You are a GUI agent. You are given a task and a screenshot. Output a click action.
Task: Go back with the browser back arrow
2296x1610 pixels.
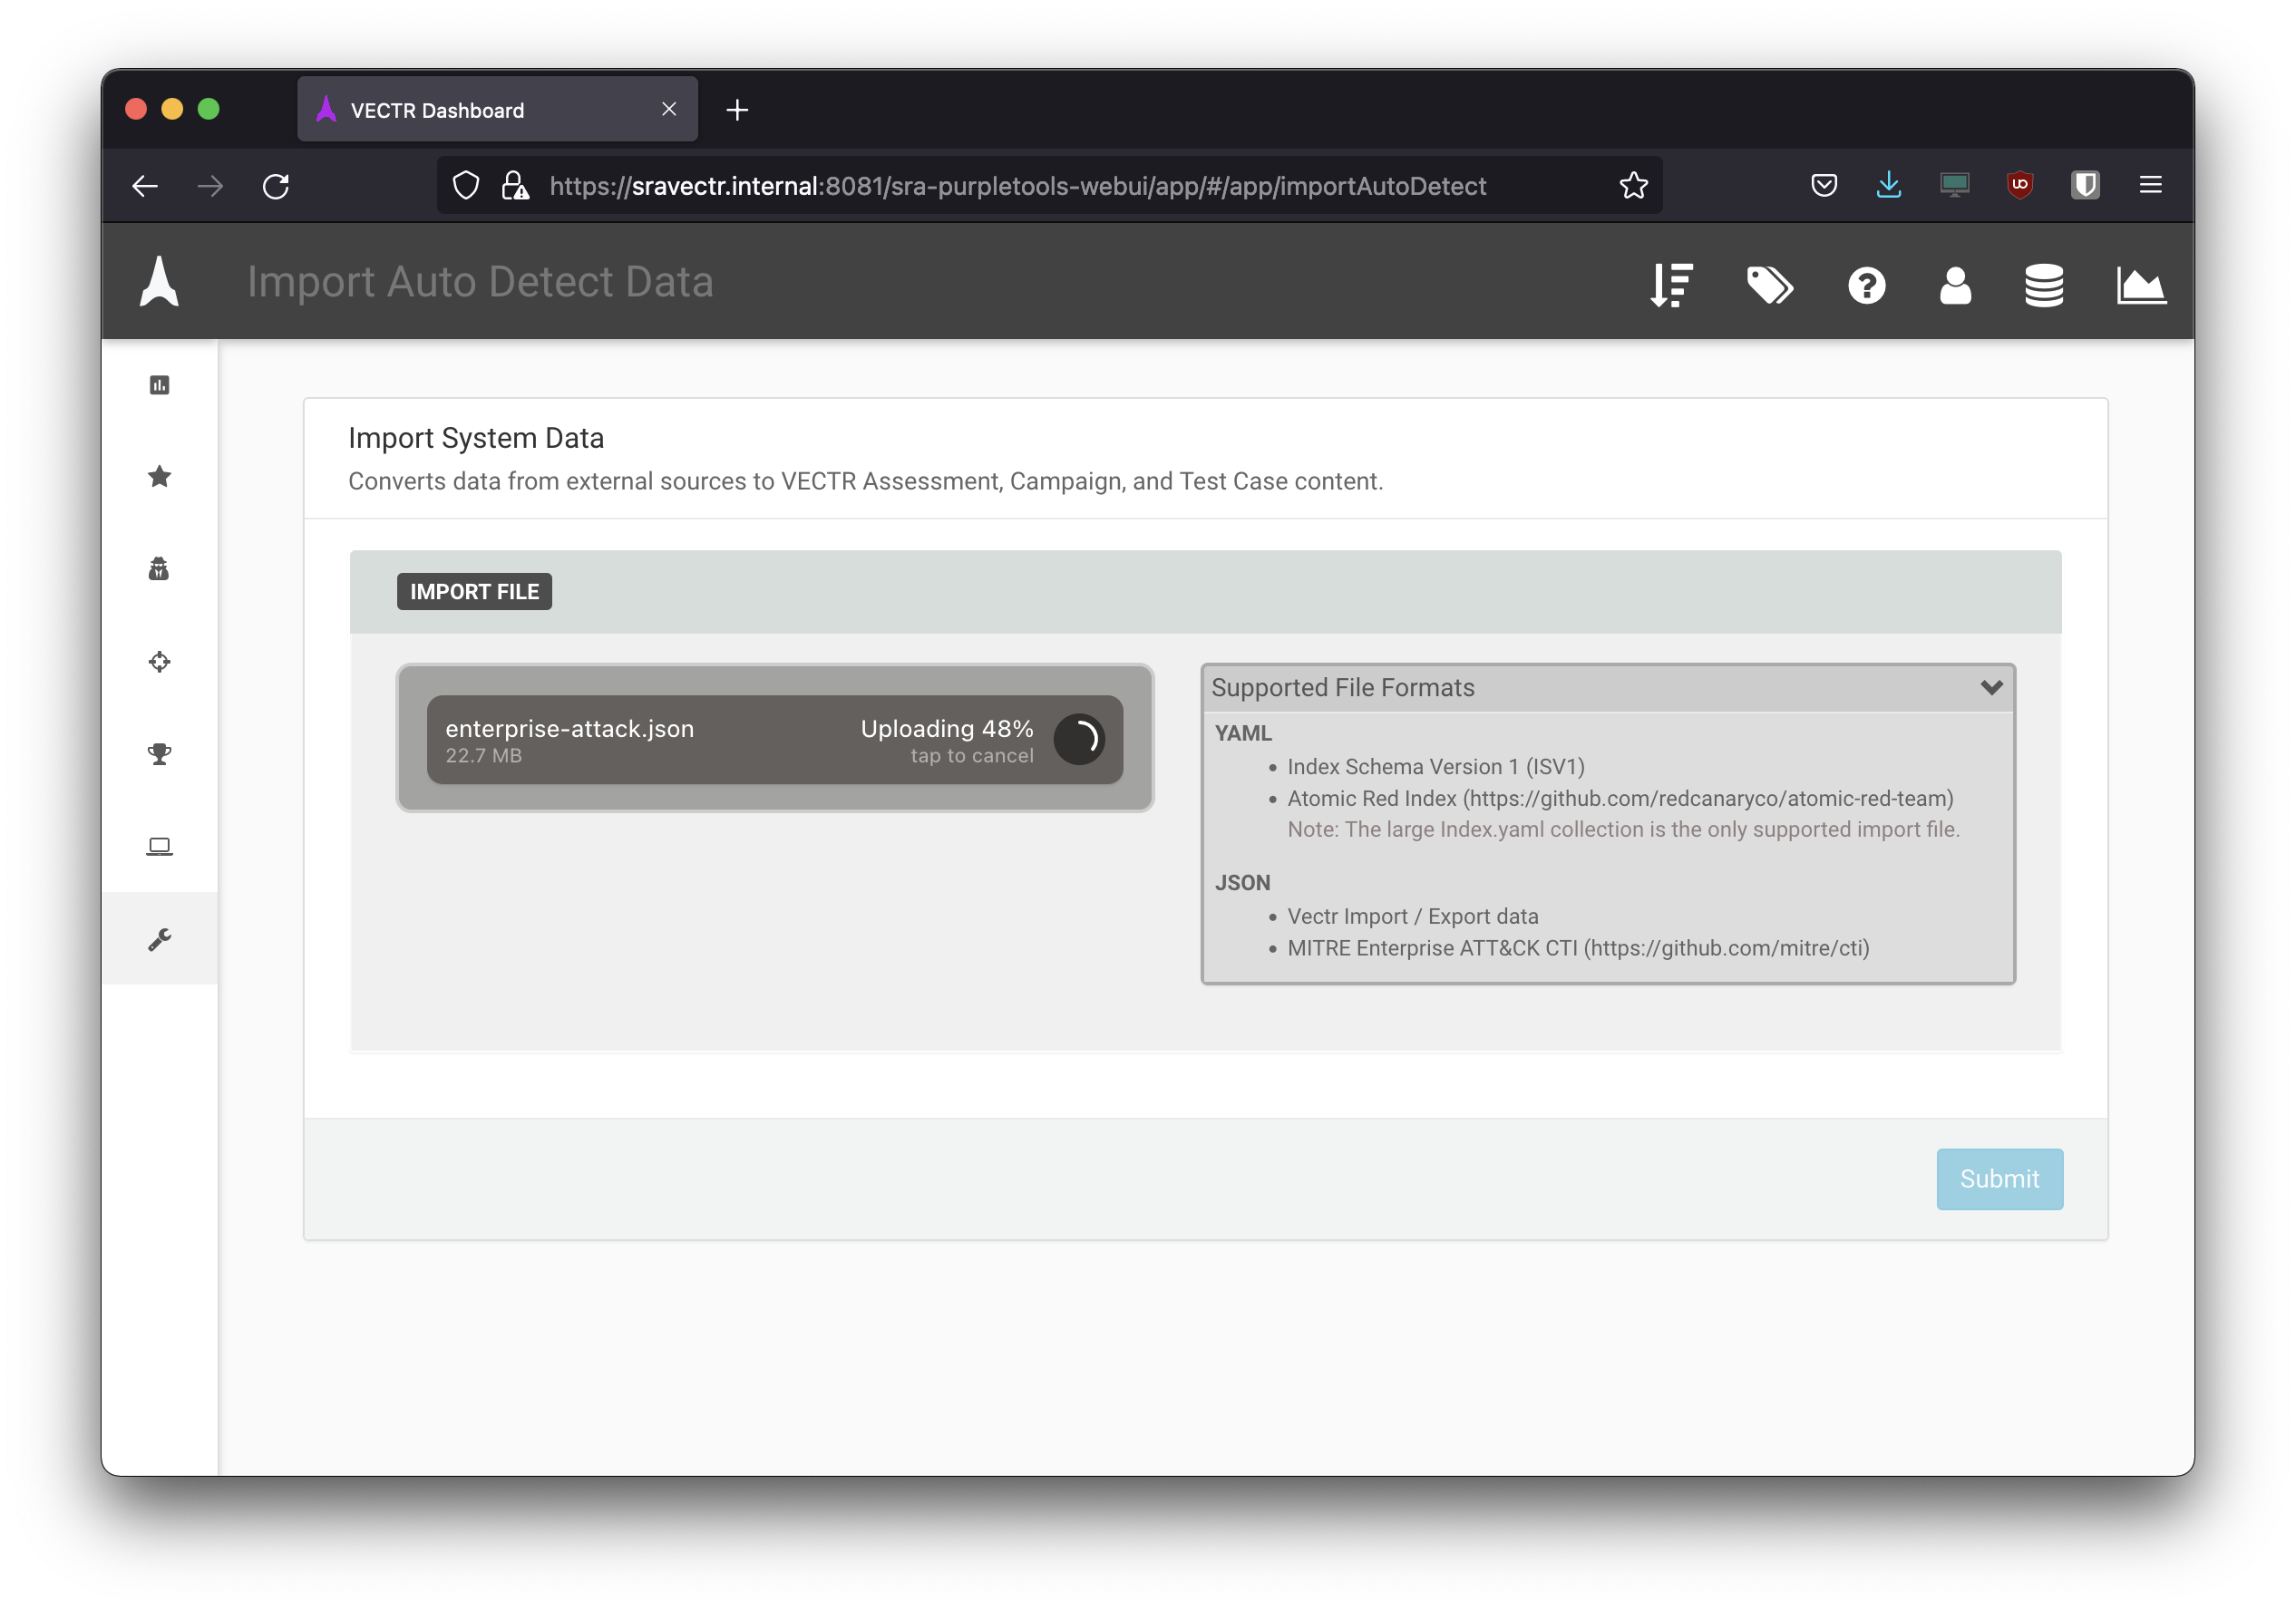click(145, 186)
